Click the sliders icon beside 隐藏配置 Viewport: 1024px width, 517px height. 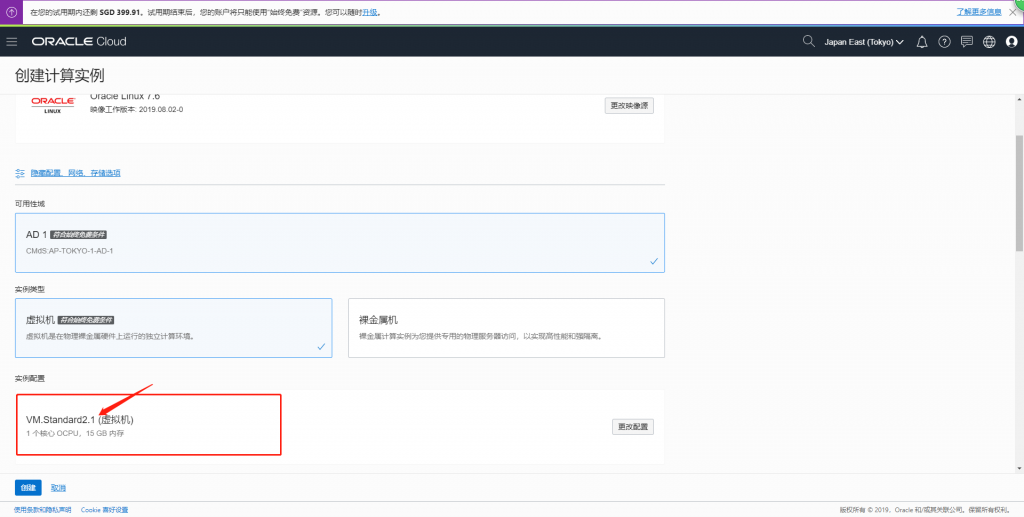point(20,173)
